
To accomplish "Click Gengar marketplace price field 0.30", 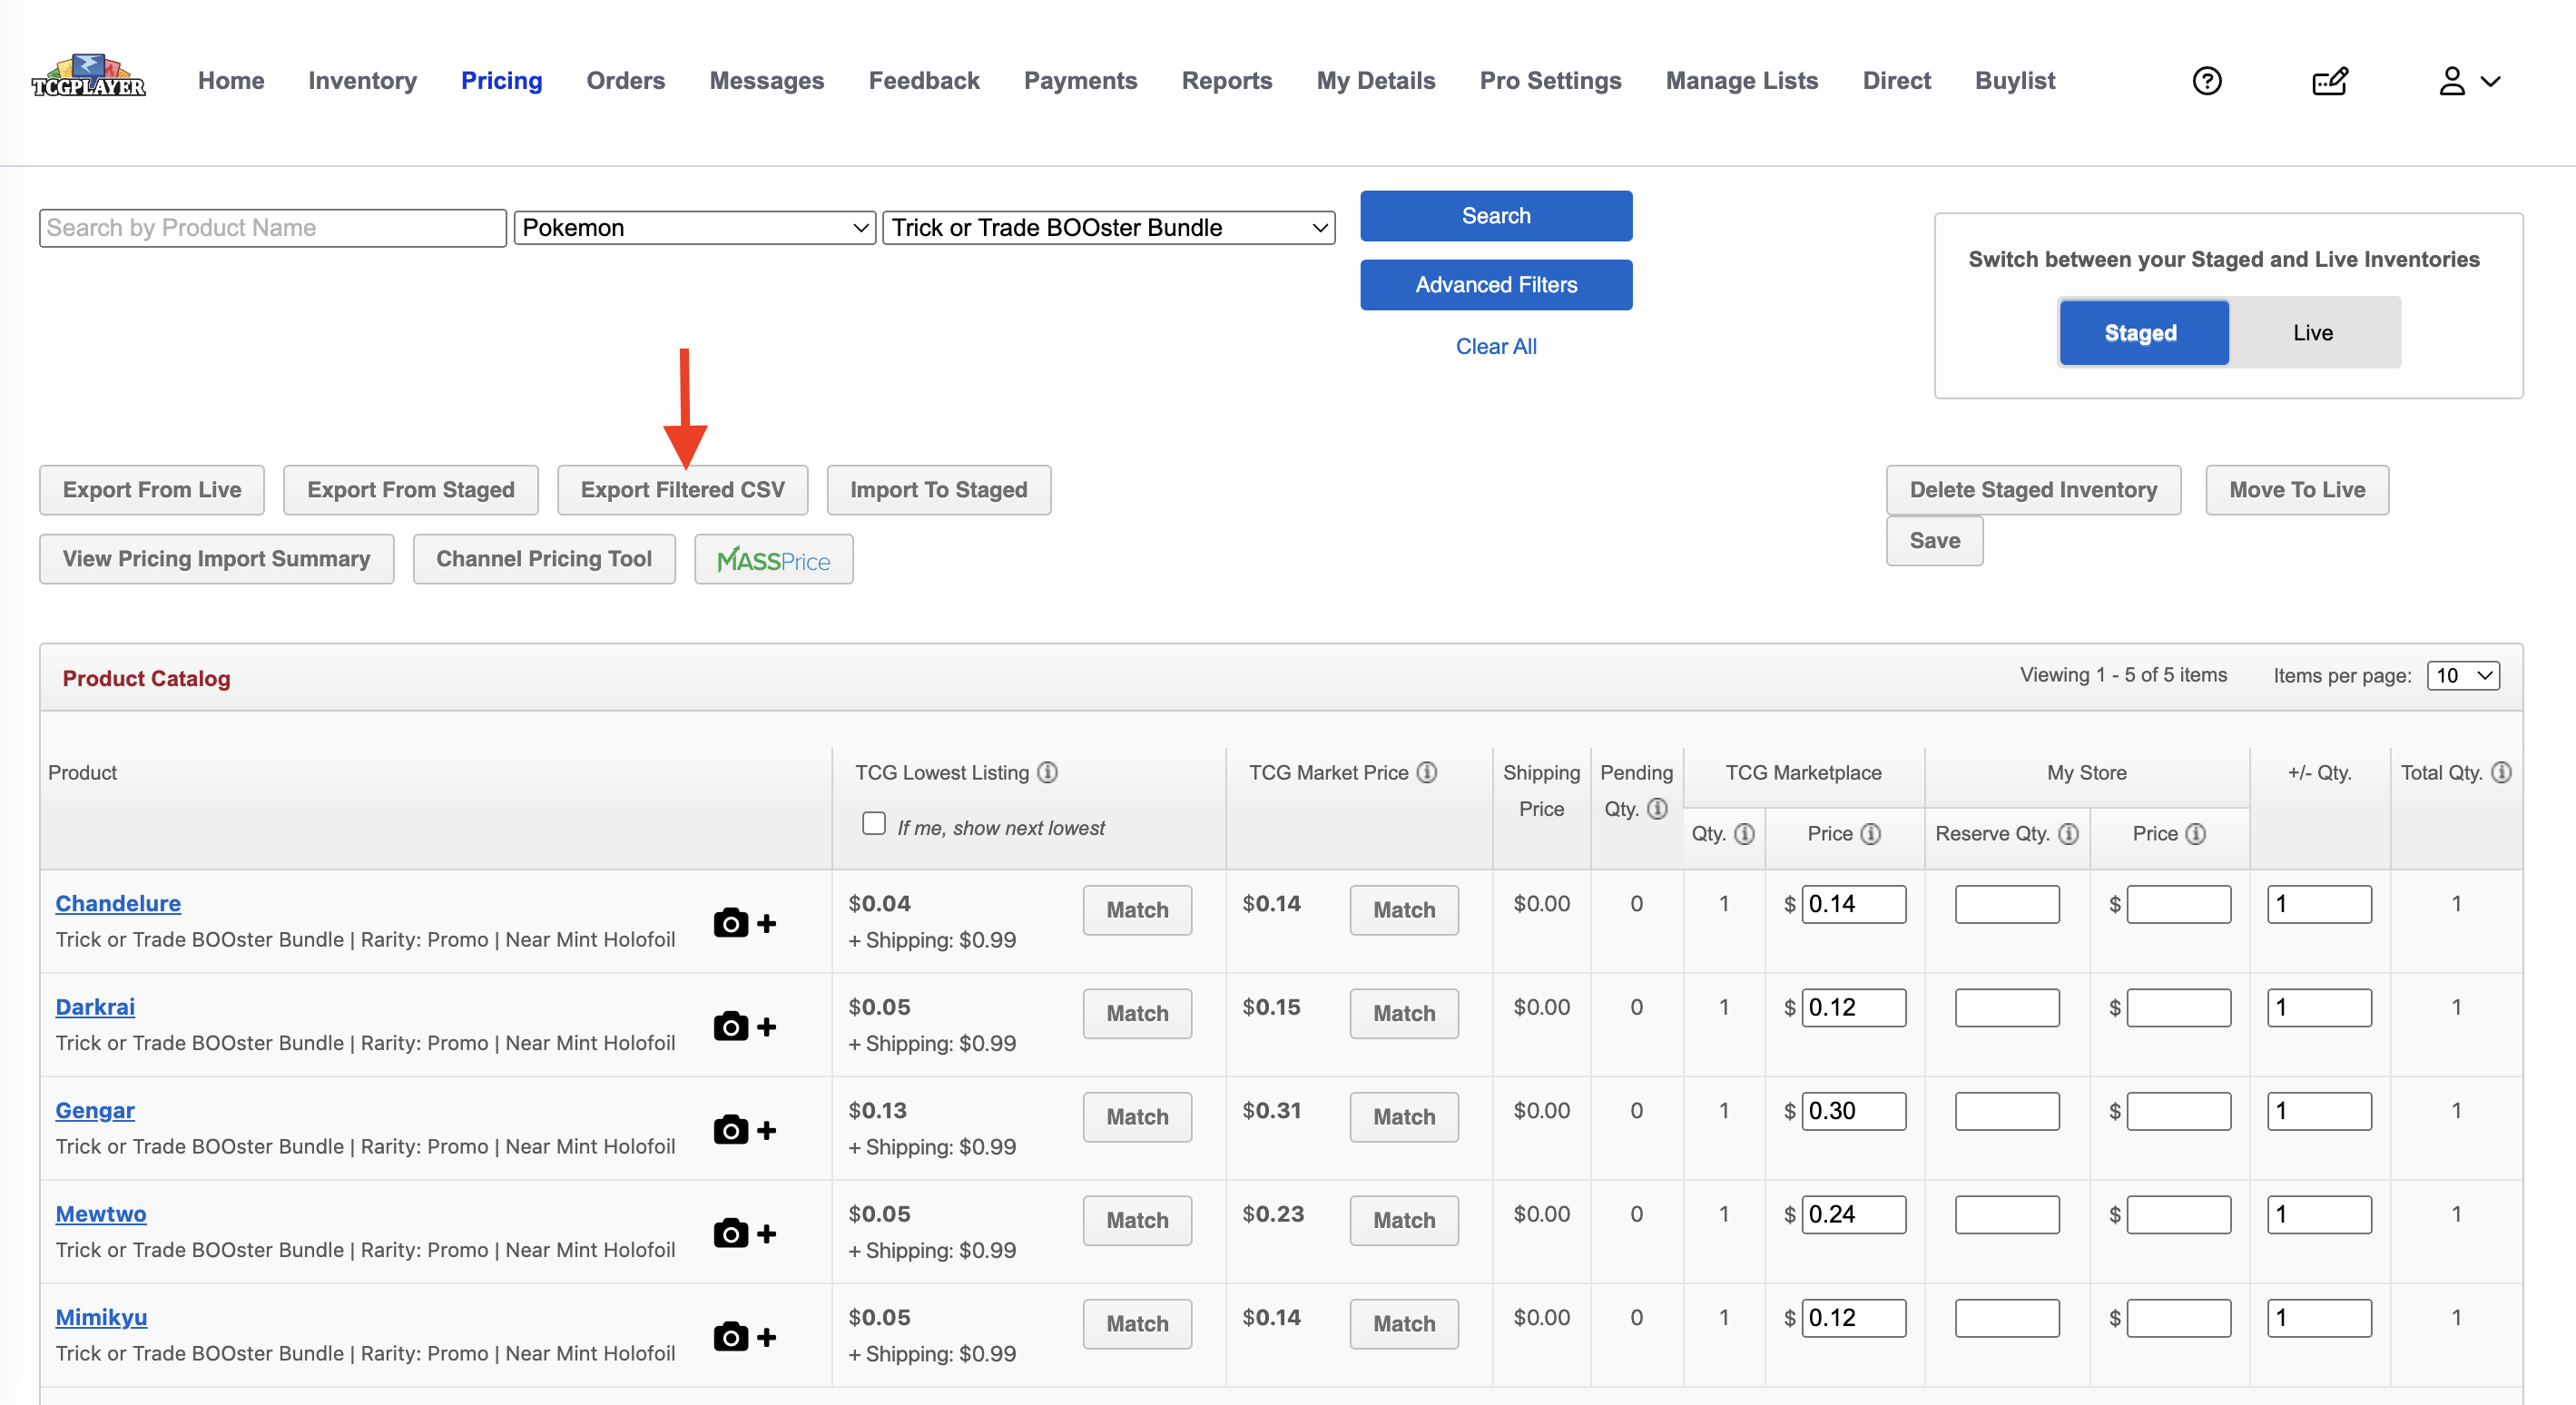I will point(1854,1111).
